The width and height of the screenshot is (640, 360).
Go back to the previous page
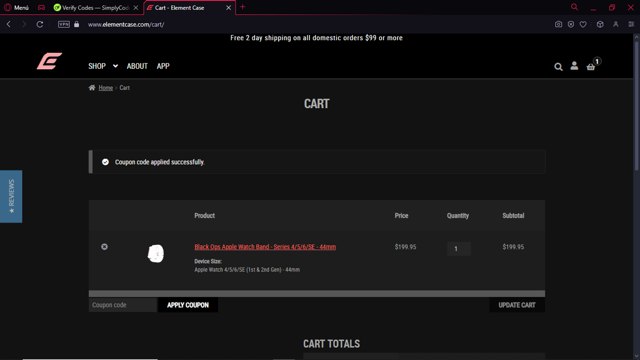click(9, 24)
